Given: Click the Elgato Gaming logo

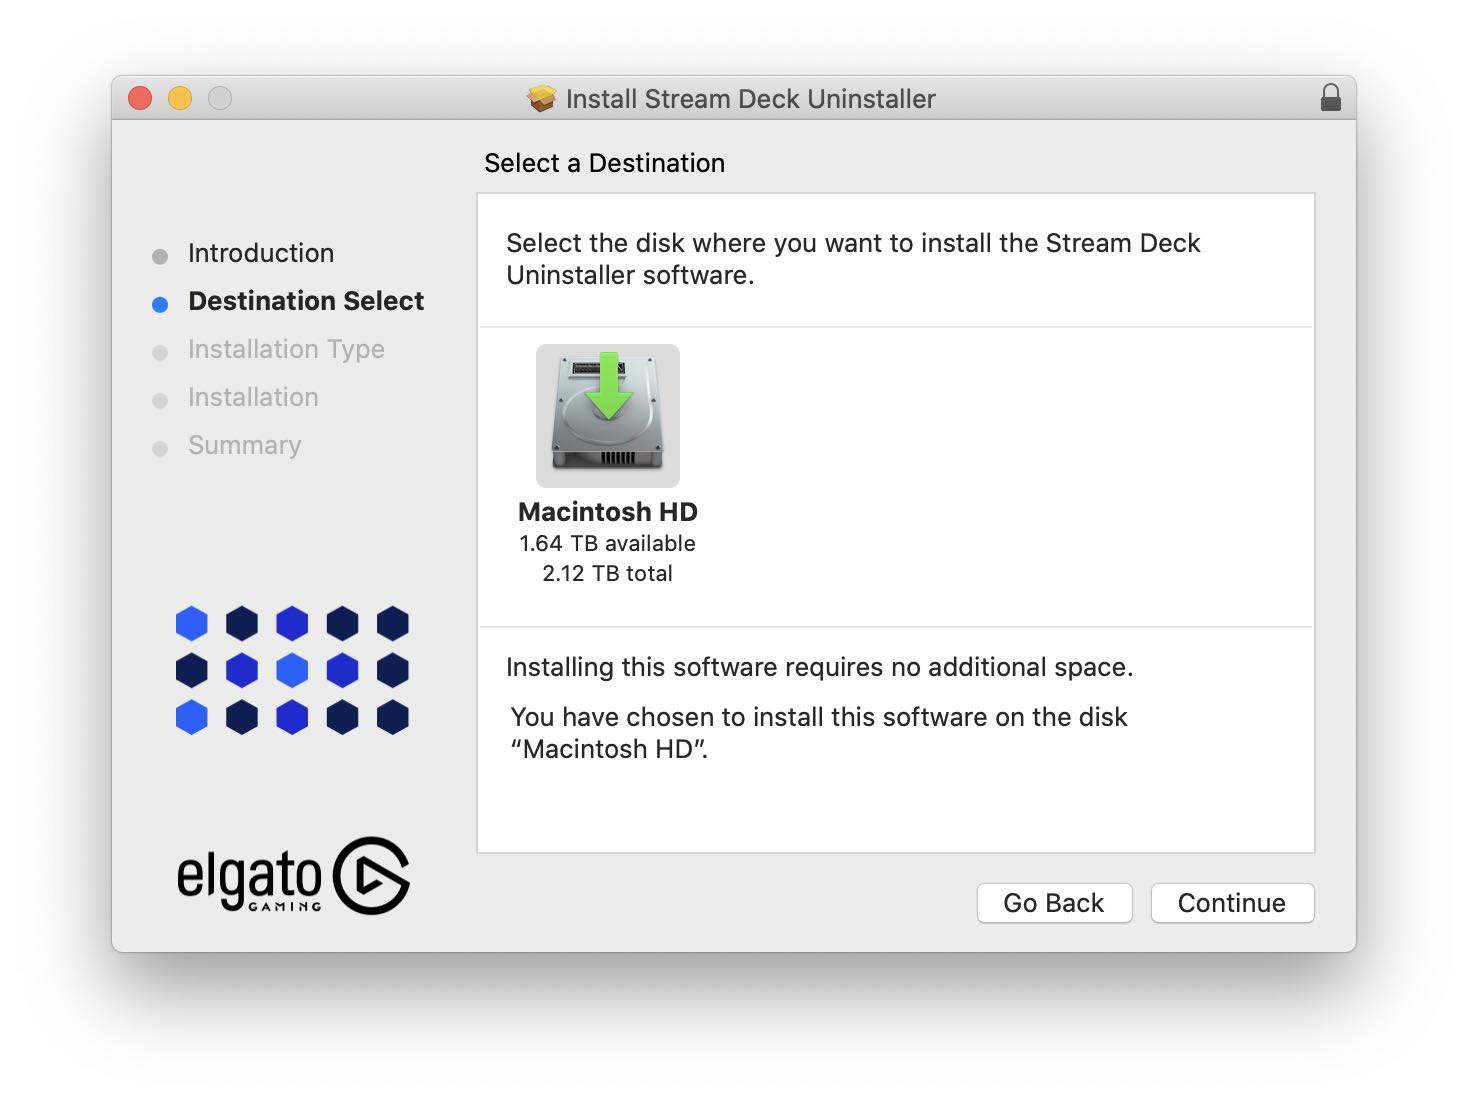Looking at the screenshot, I should tap(293, 876).
